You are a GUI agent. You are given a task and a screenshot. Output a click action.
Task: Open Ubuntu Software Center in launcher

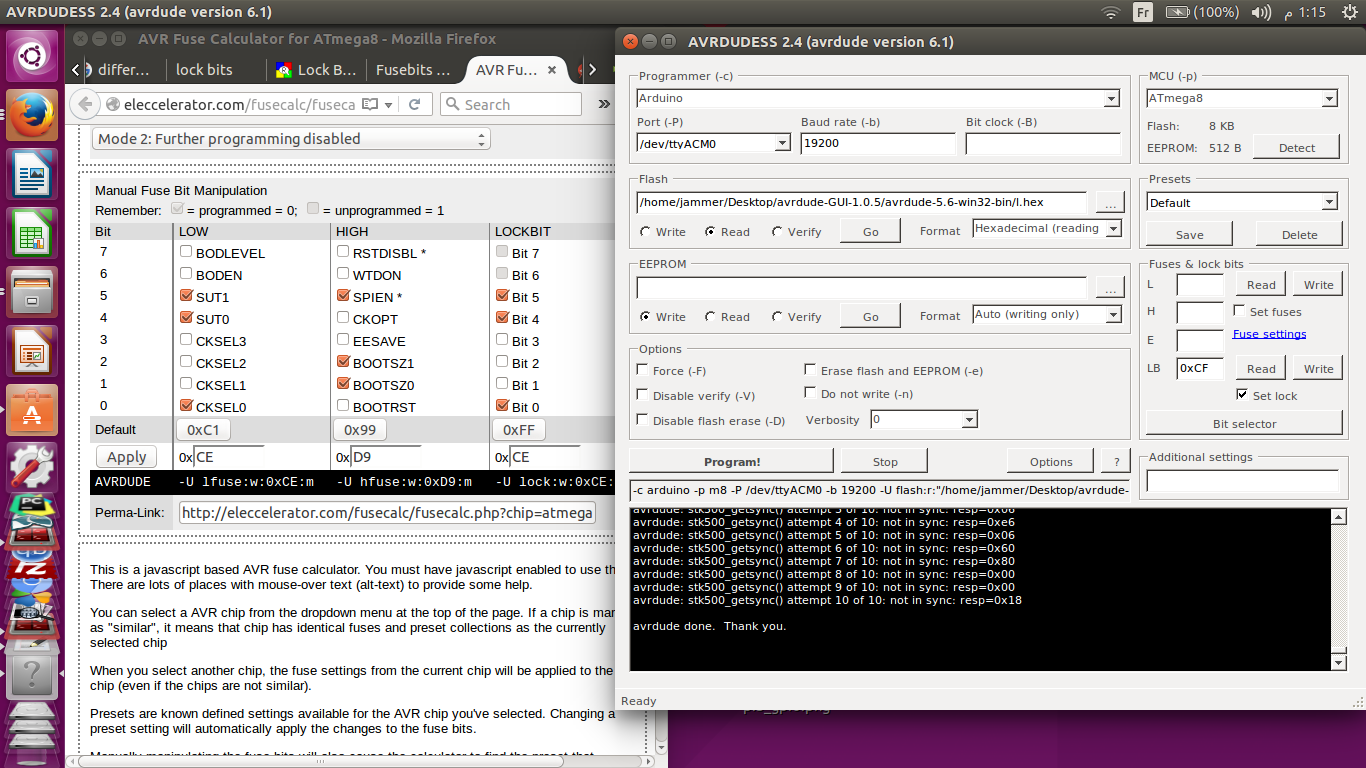pyautogui.click(x=32, y=412)
